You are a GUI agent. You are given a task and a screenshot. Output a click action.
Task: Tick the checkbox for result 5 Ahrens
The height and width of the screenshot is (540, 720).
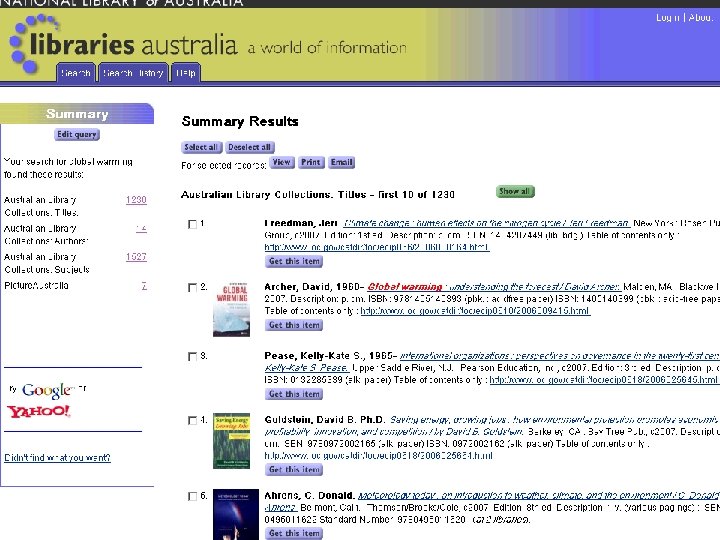tap(192, 496)
